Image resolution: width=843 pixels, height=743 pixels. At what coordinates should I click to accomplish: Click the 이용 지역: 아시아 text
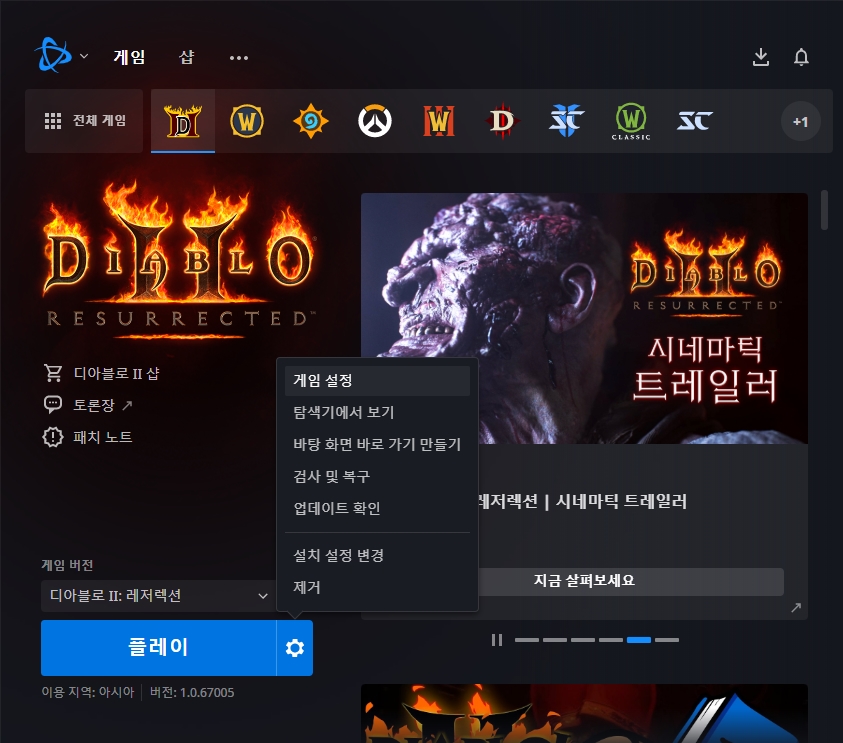pos(88,692)
